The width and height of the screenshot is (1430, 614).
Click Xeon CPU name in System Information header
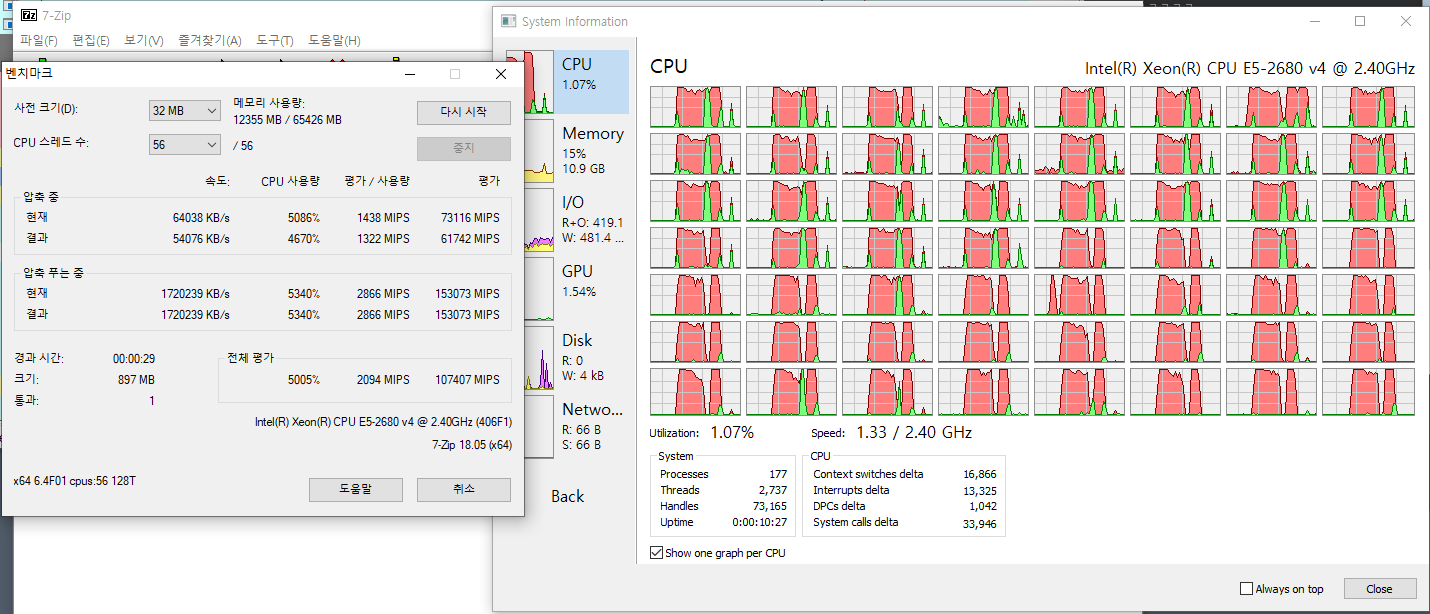(1250, 68)
